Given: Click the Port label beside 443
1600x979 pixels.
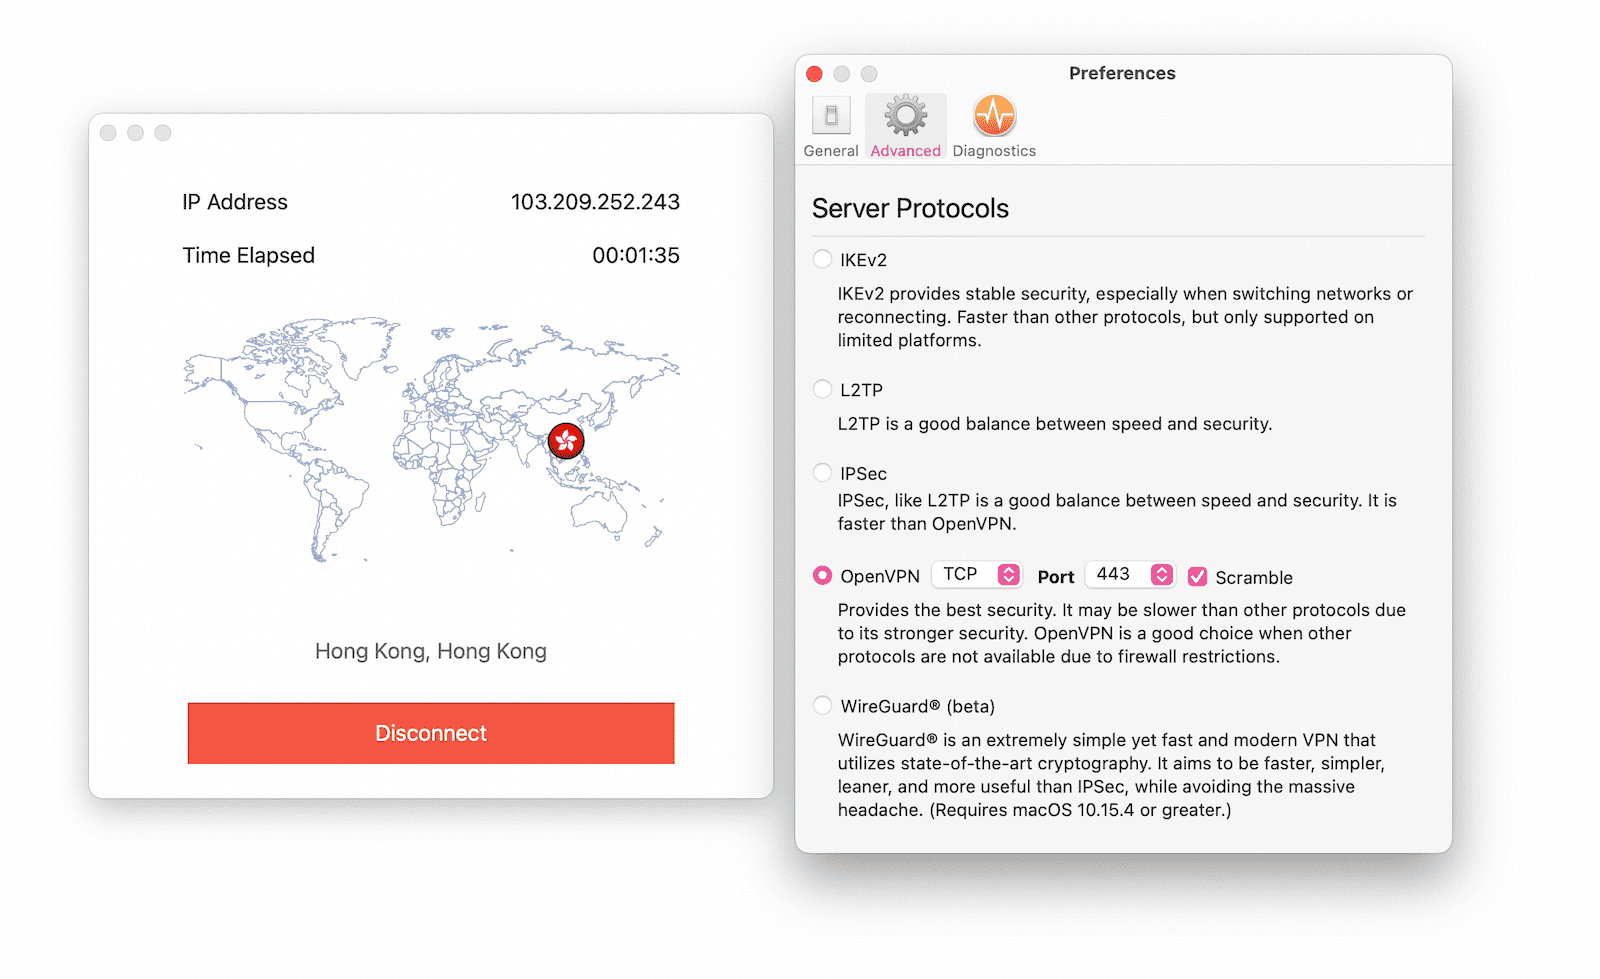Looking at the screenshot, I should pyautogui.click(x=1056, y=577).
